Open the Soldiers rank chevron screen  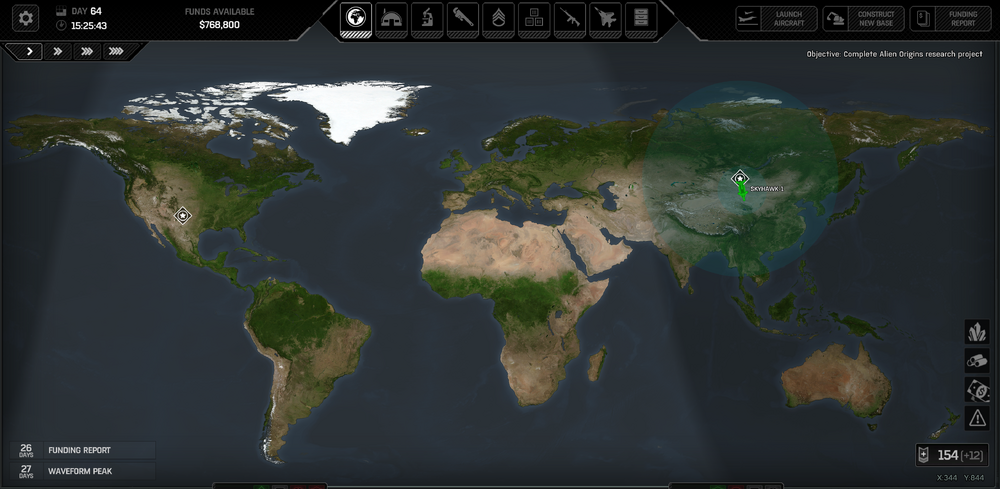499,17
